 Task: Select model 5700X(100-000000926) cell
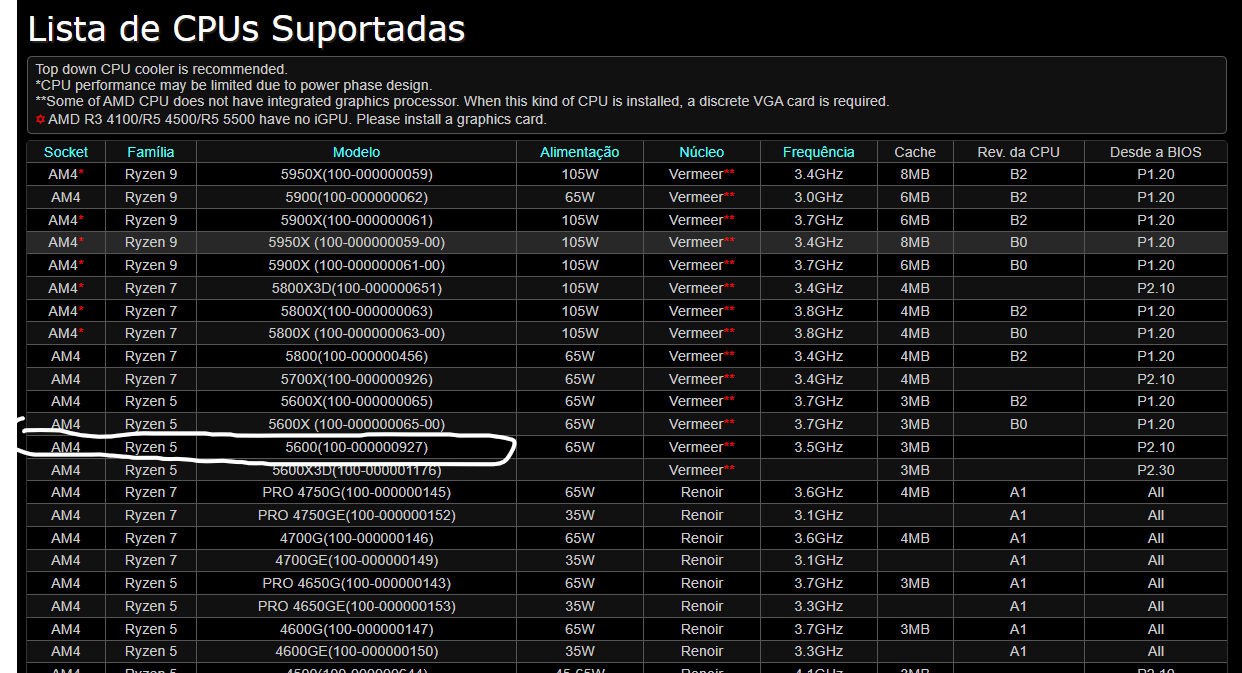357,379
